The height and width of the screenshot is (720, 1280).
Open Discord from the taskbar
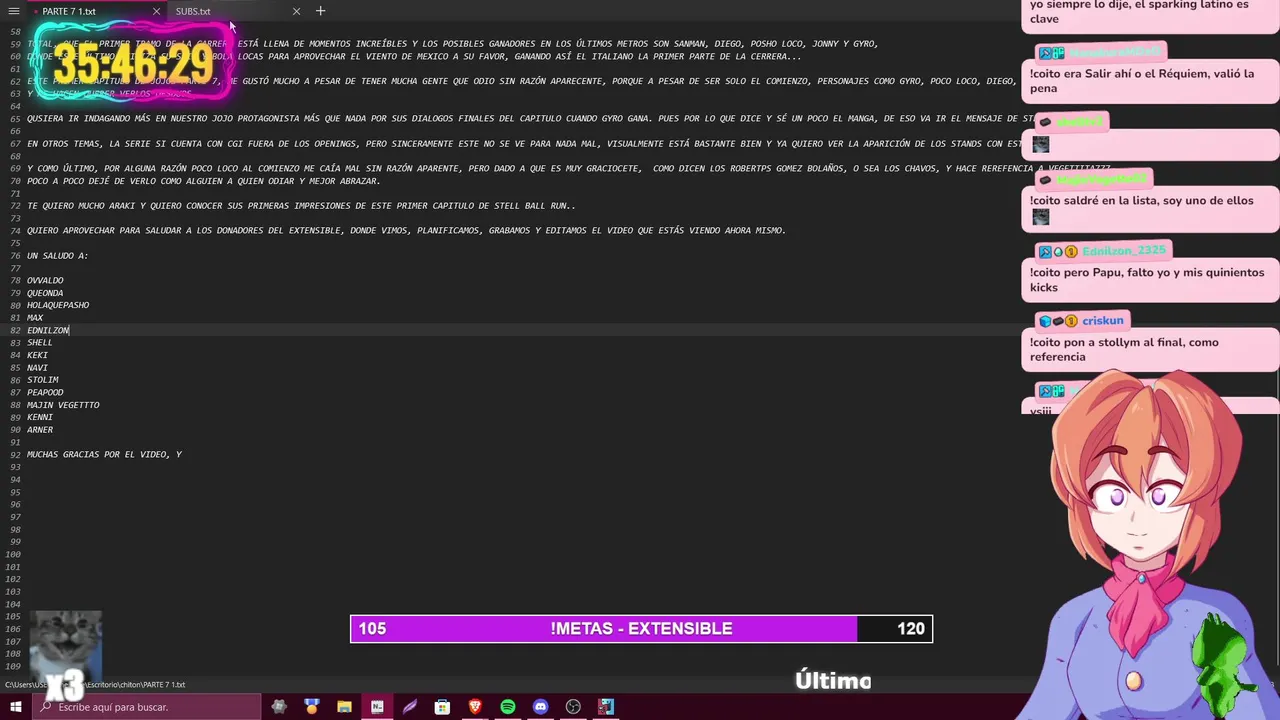coord(540,707)
